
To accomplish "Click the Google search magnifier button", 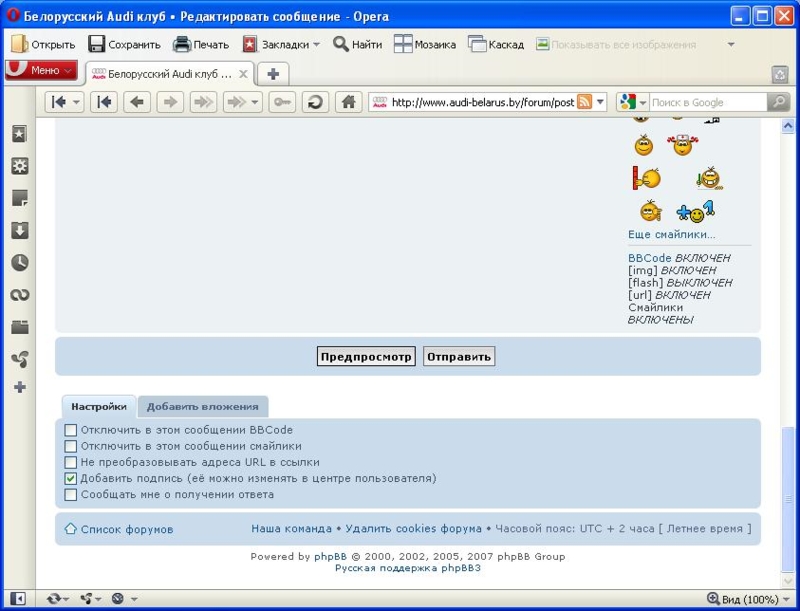I will 779,102.
